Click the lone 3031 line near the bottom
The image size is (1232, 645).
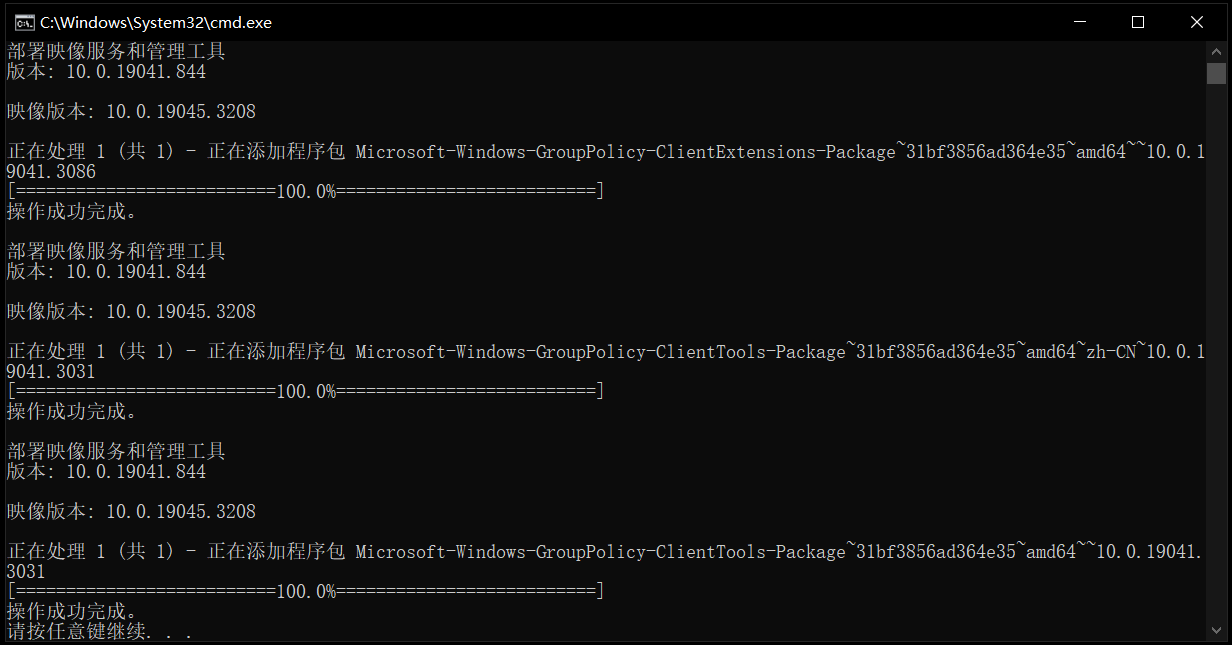pyautogui.click(x=26, y=572)
